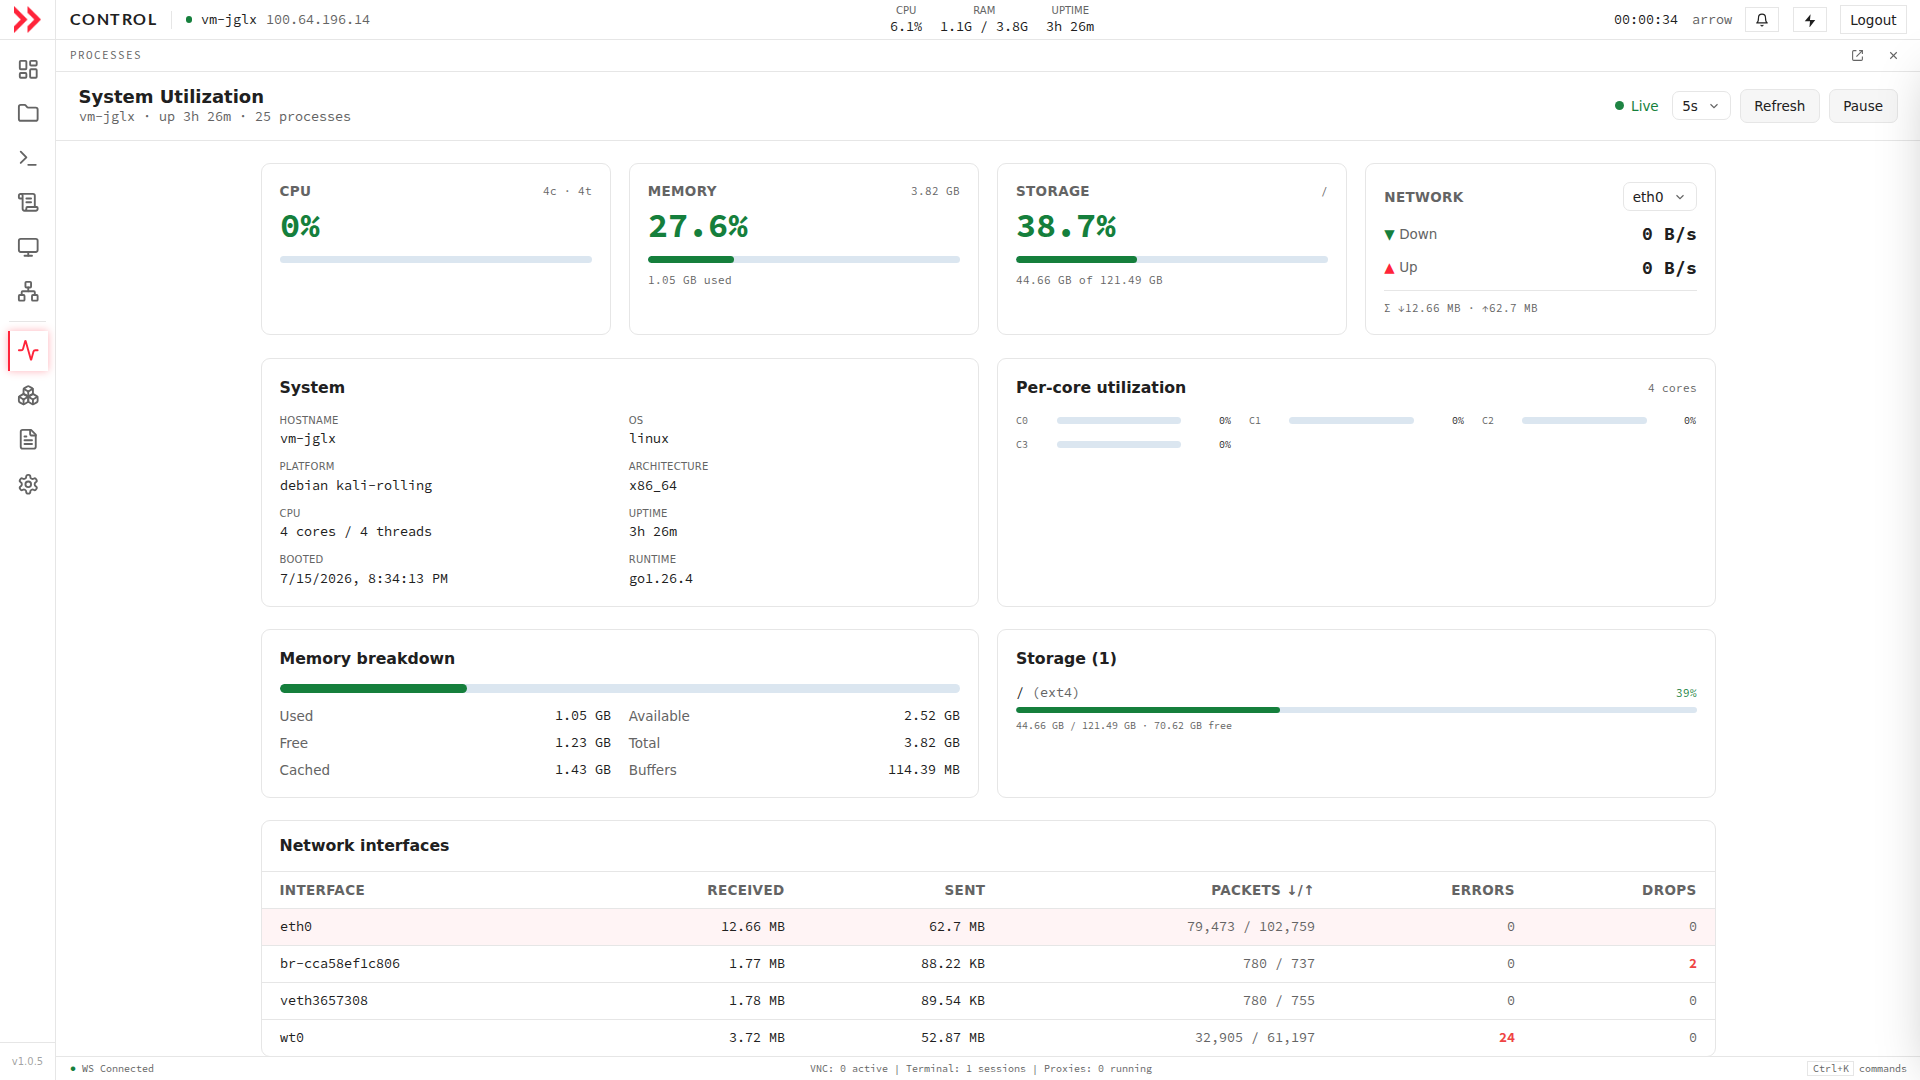Click the Memory breakdown usage bar

(619, 688)
